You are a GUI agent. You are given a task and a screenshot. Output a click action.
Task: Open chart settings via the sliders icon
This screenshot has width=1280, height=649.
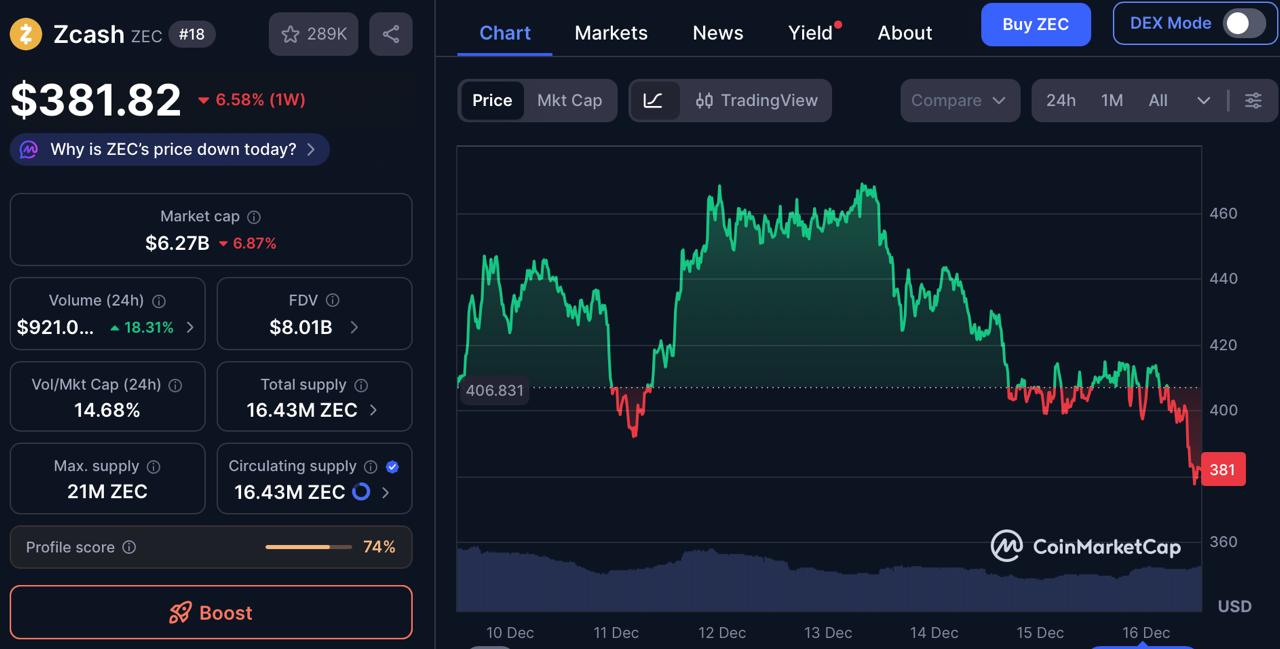click(1253, 100)
